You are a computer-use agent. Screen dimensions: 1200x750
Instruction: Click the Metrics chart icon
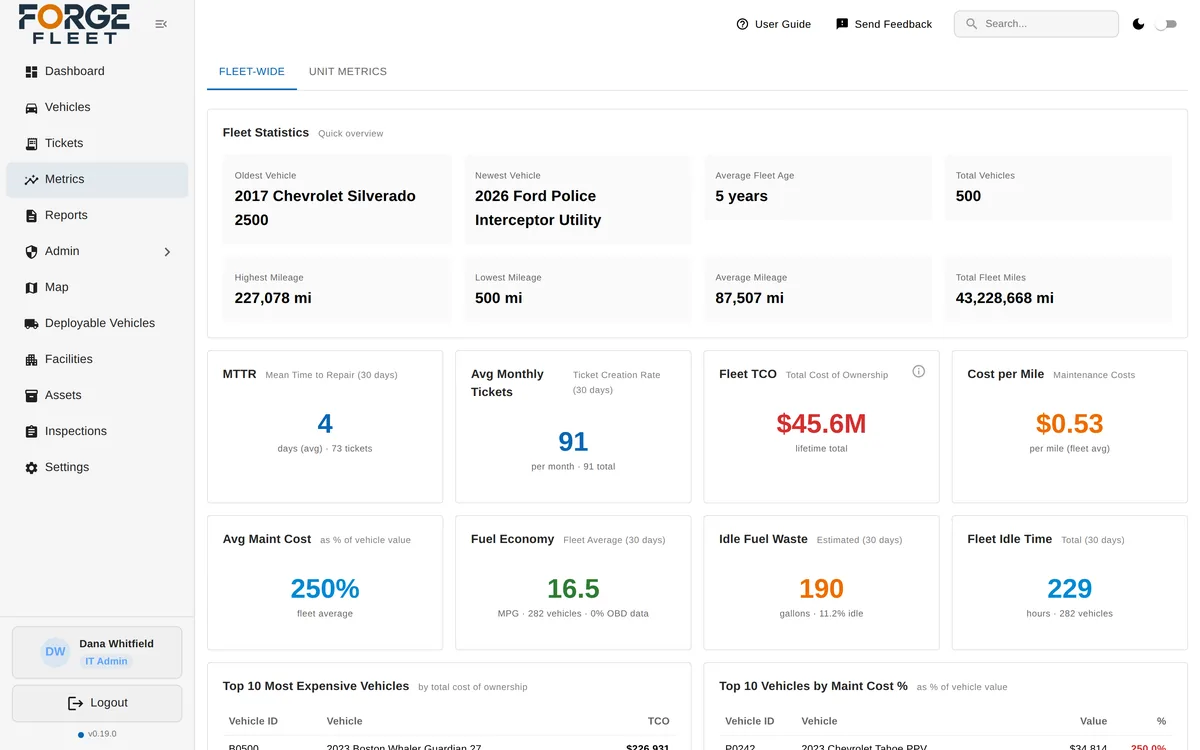click(31, 180)
